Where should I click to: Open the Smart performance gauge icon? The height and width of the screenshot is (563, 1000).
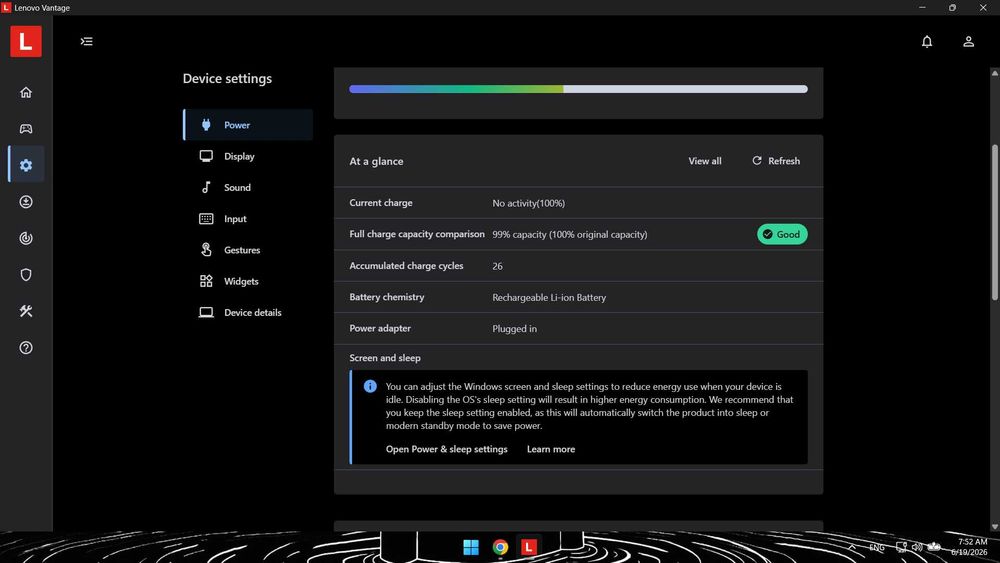(x=26, y=238)
